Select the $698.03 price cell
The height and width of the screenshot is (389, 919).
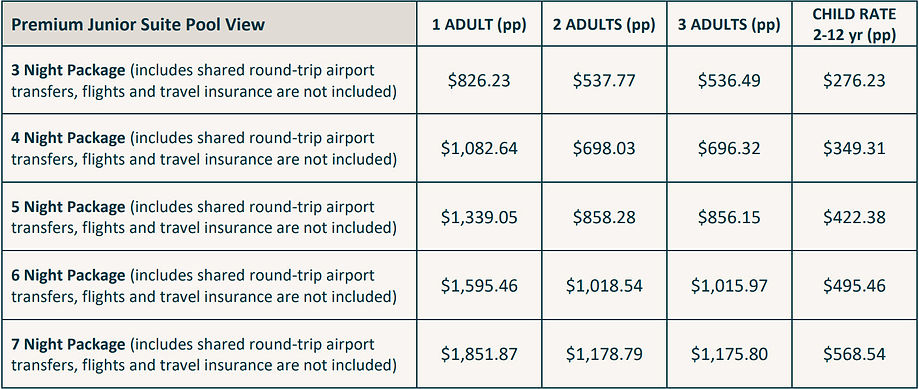604,148
